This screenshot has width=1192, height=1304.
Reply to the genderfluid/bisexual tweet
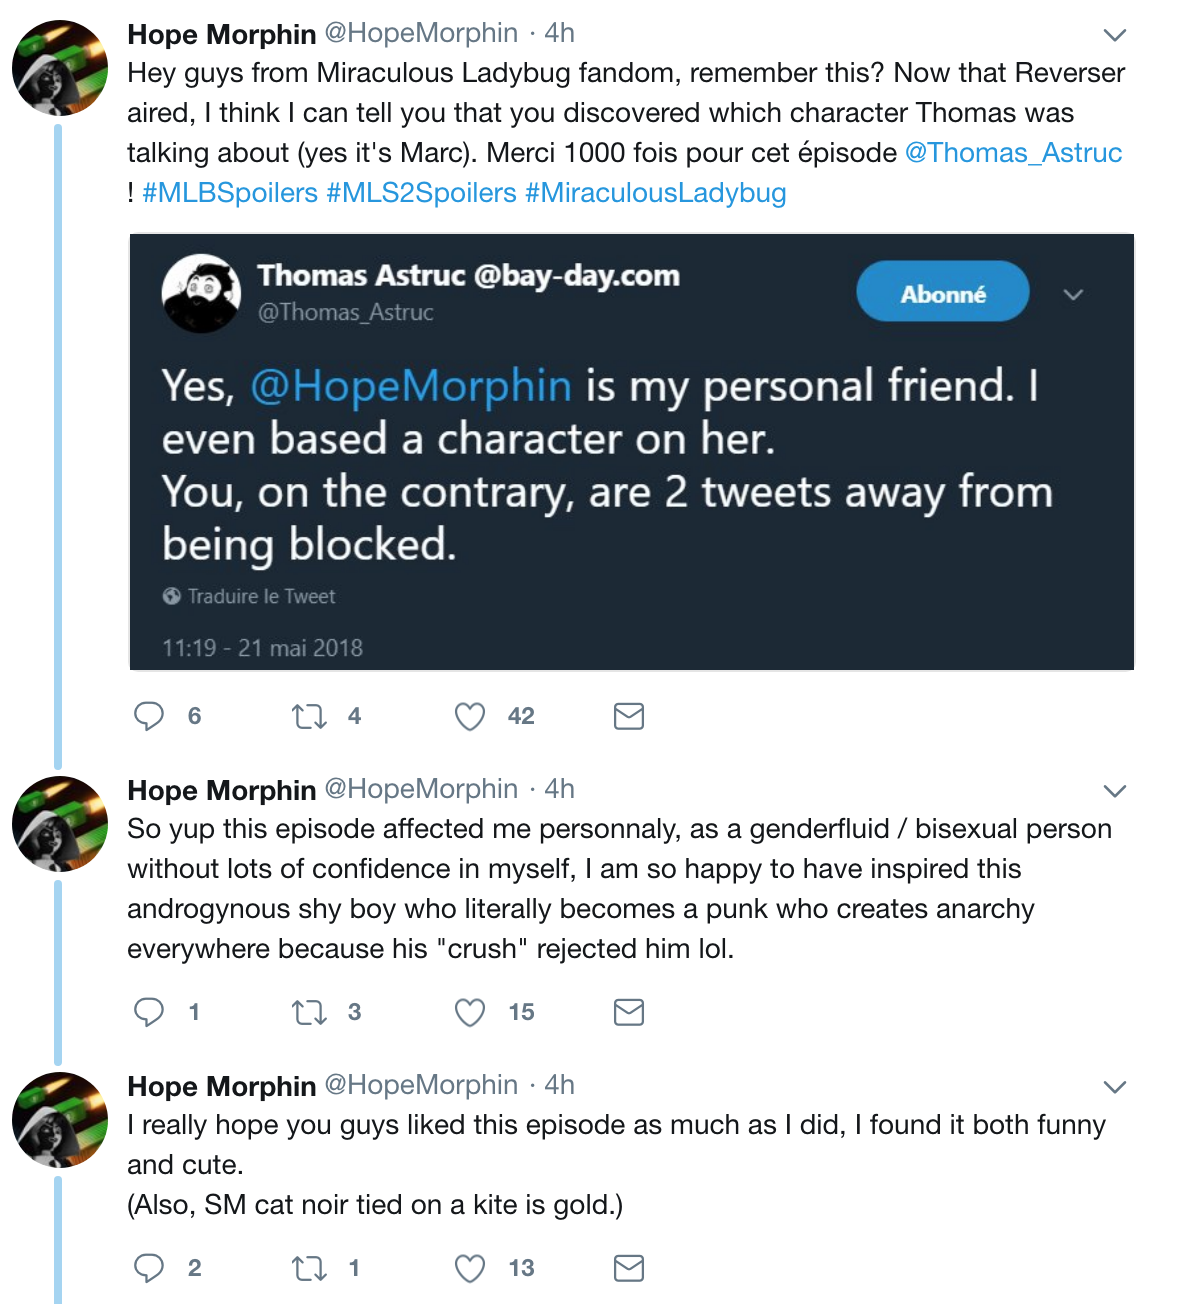(x=149, y=1012)
